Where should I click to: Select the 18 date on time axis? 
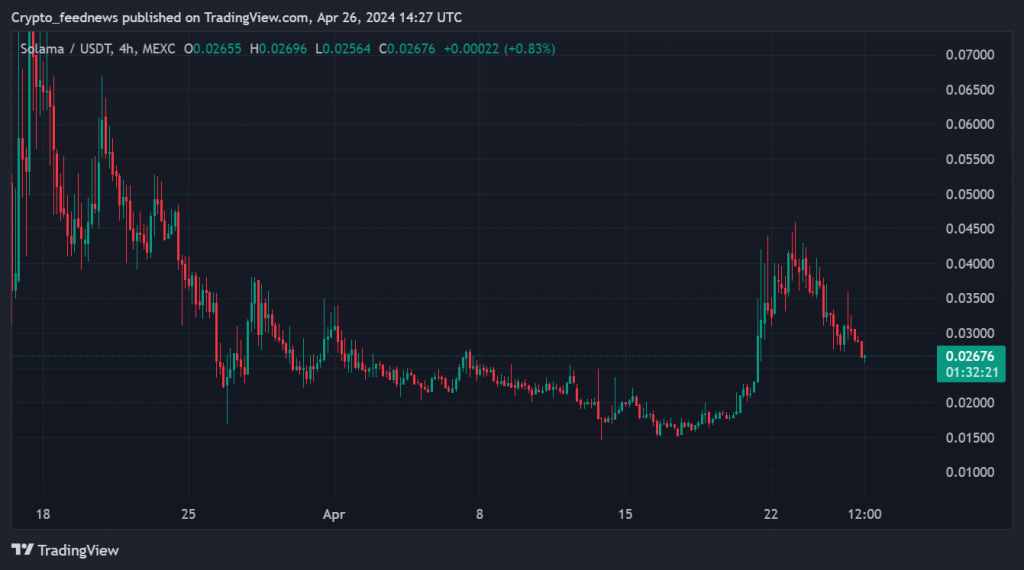click(42, 514)
